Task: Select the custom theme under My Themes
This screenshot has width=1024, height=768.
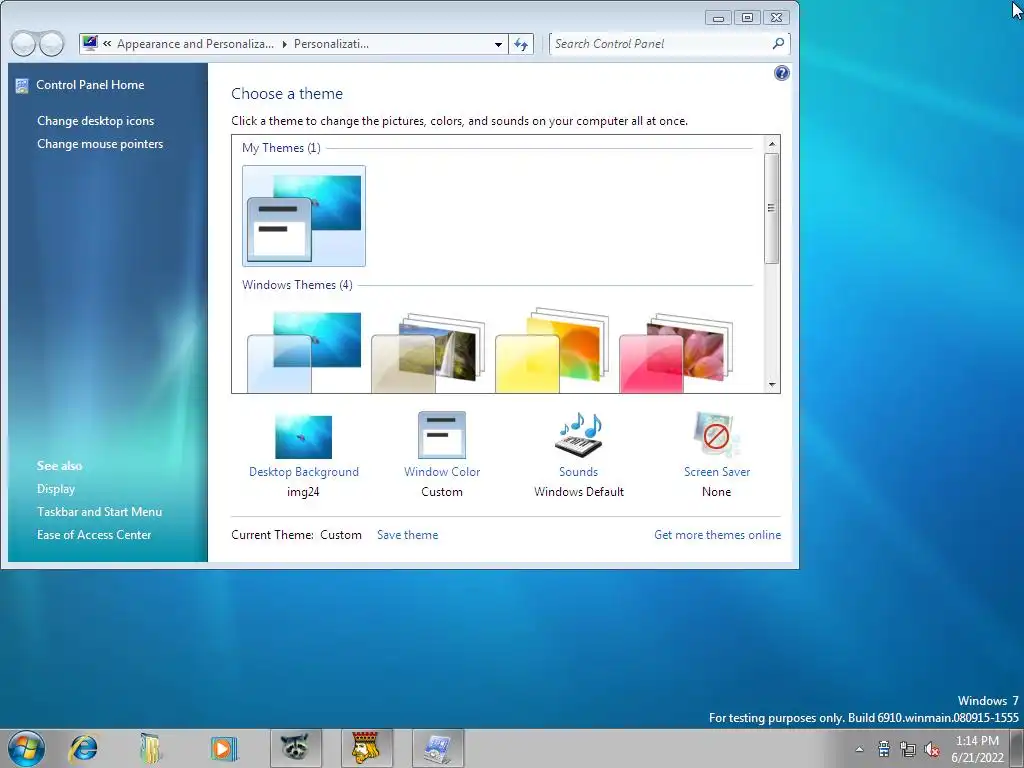Action: (x=304, y=216)
